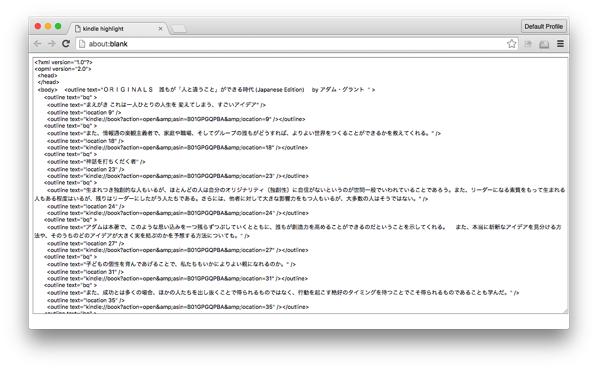Click the green maximize window button
The image size is (598, 370).
(58, 26)
